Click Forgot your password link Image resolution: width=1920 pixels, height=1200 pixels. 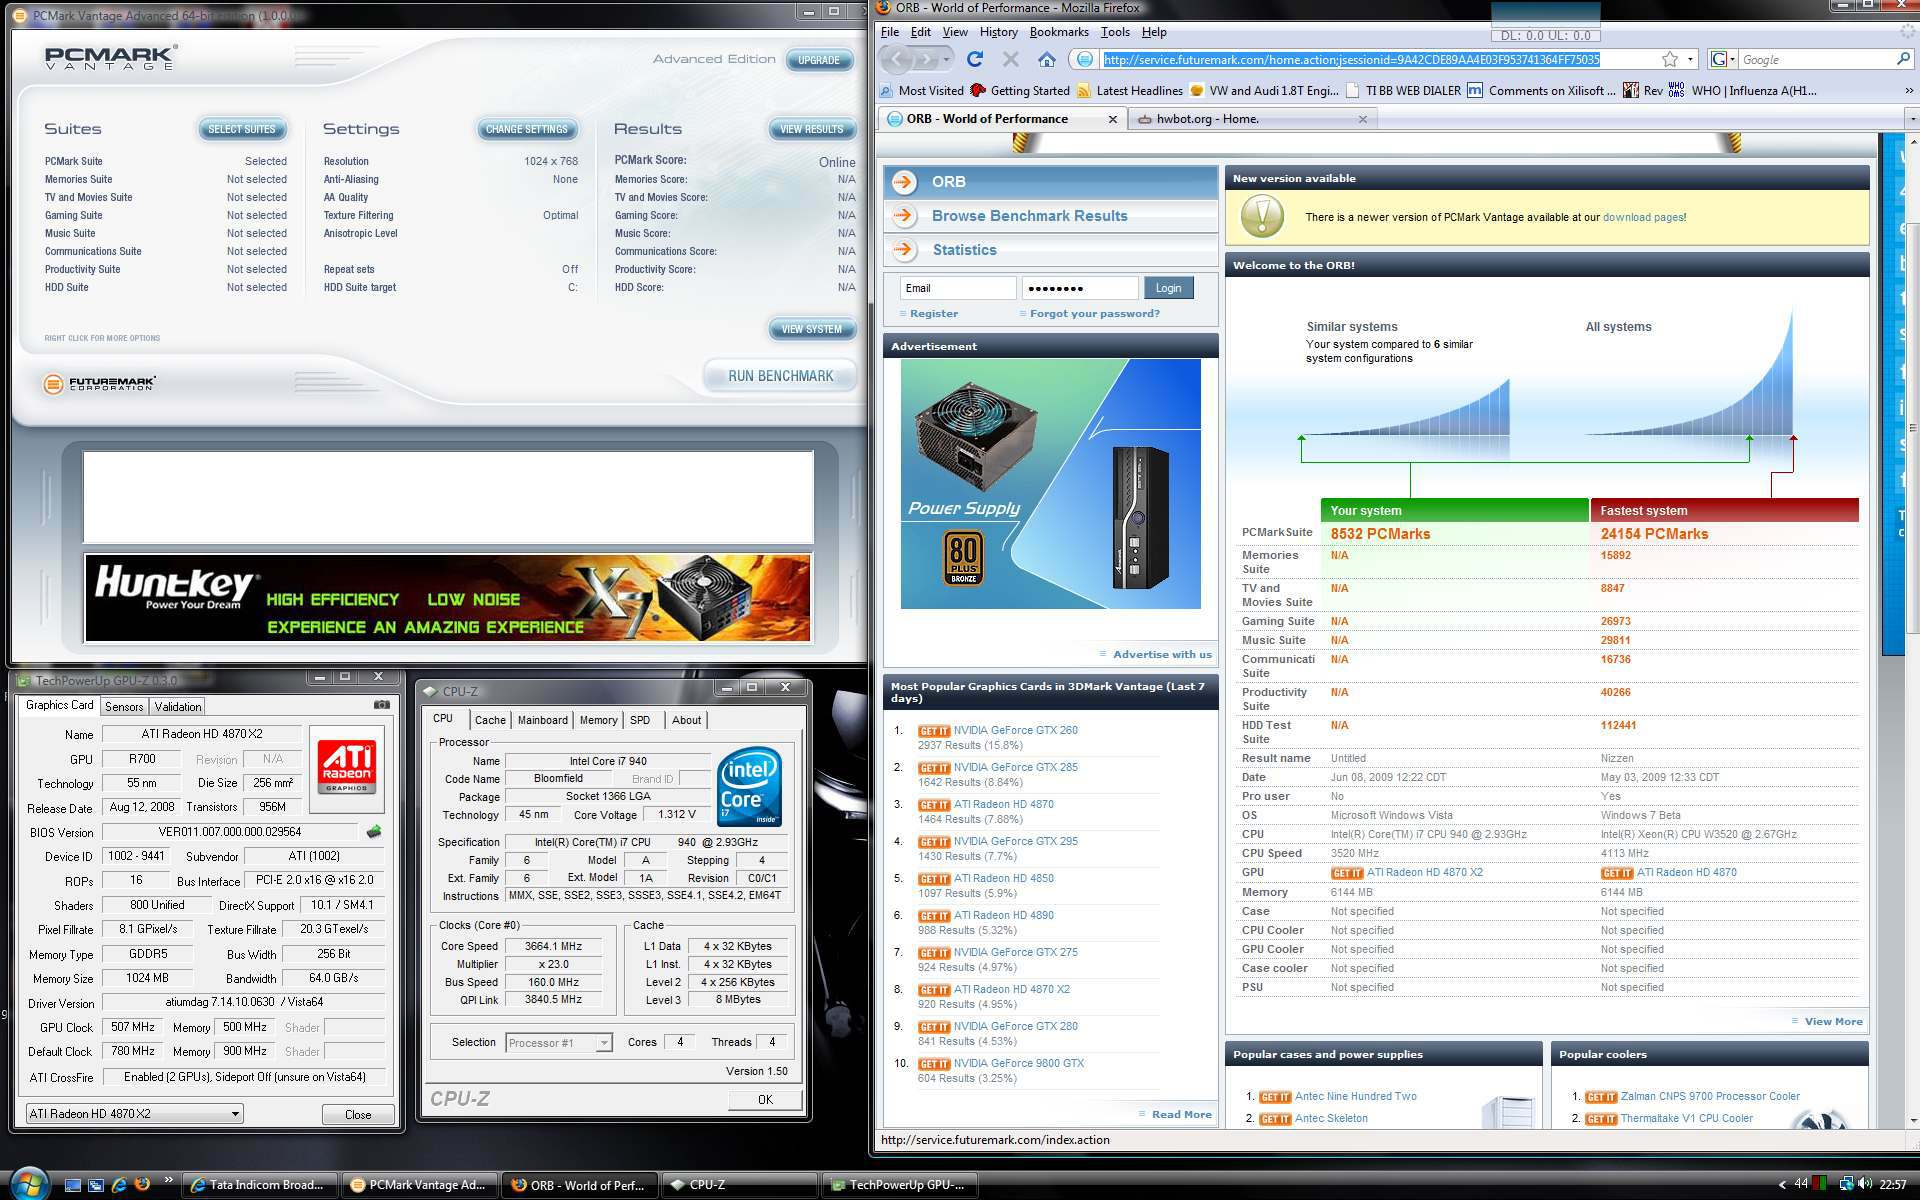[x=1094, y=314]
